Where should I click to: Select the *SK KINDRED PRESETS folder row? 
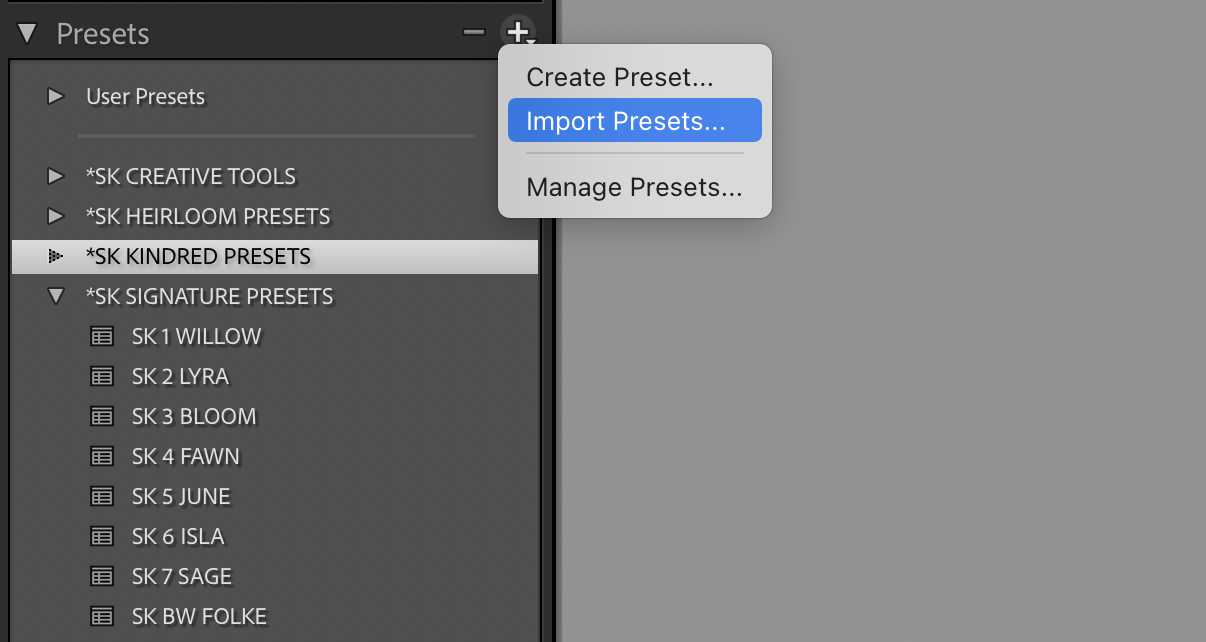coord(275,257)
